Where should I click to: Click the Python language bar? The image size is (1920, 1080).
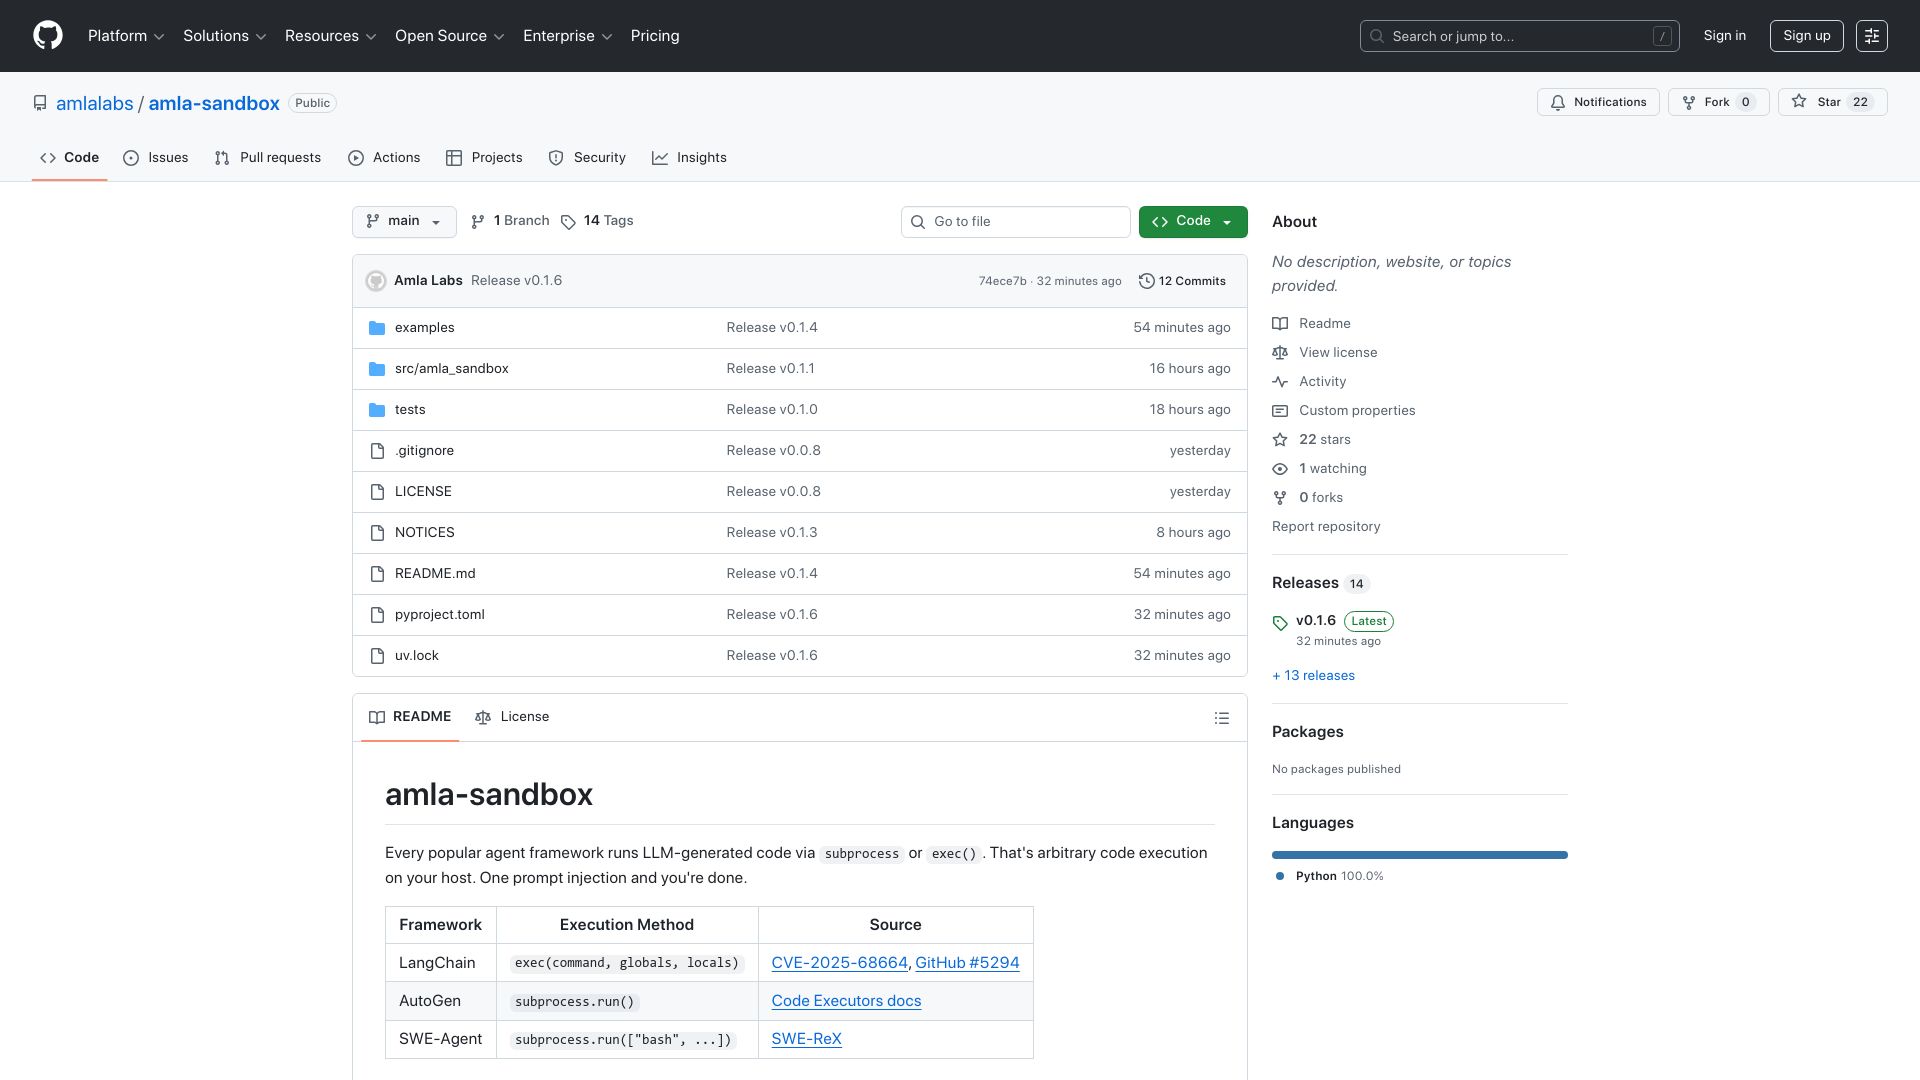click(x=1420, y=855)
